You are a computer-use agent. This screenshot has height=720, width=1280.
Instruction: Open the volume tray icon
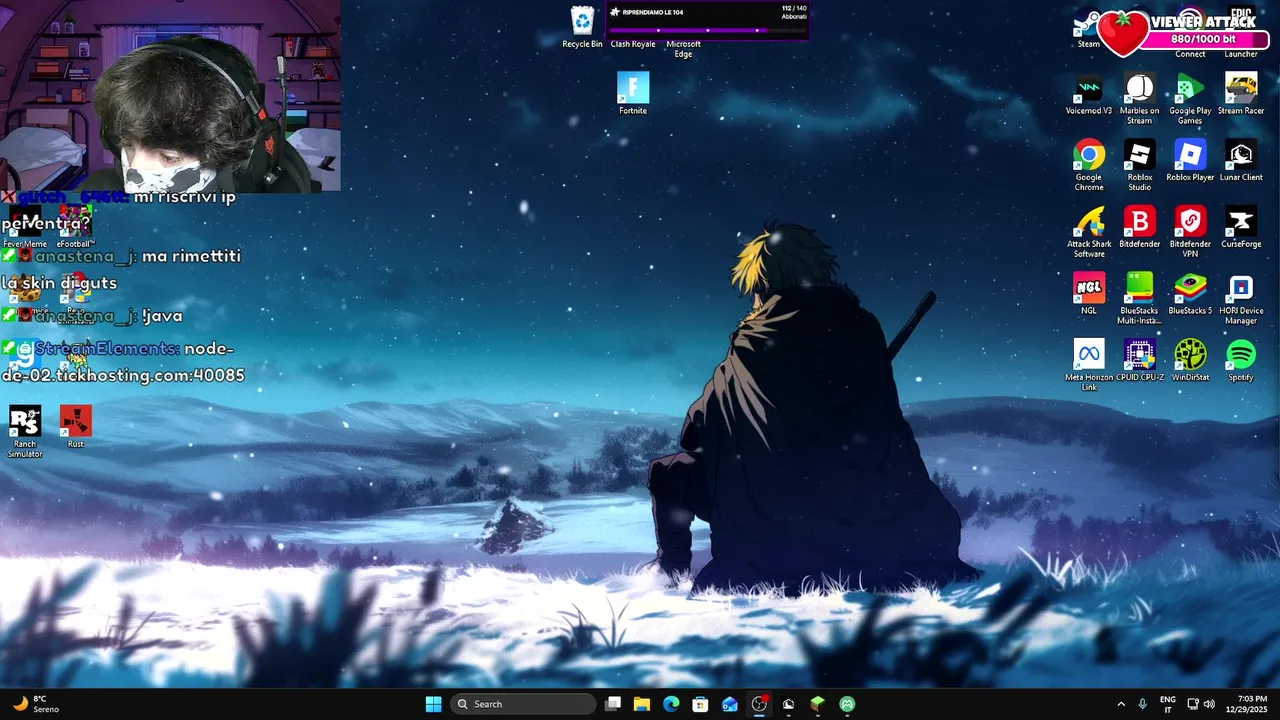pyautogui.click(x=1209, y=704)
